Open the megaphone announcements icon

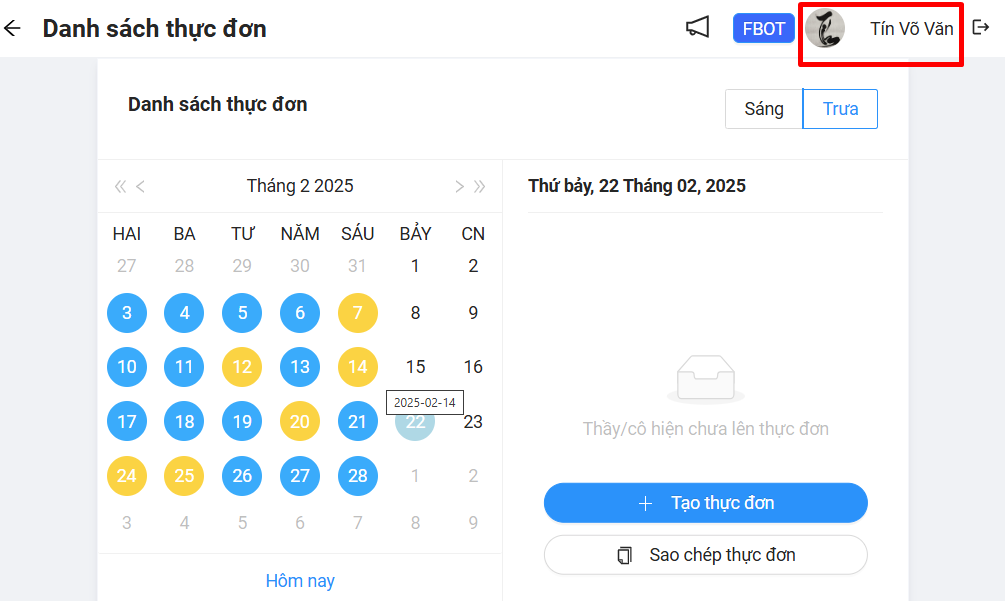pyautogui.click(x=697, y=28)
